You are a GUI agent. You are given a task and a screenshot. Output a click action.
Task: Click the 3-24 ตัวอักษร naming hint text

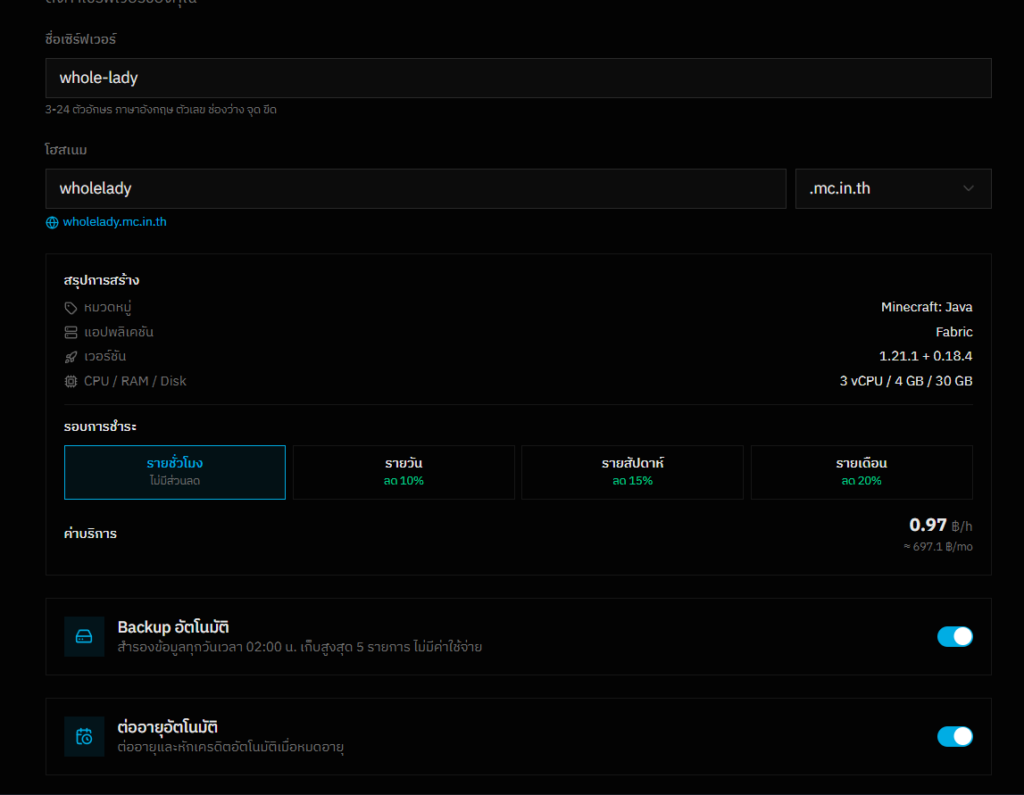(161, 110)
